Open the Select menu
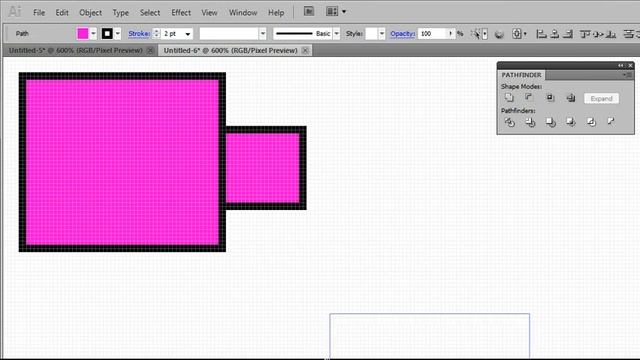The height and width of the screenshot is (360, 640). click(150, 13)
